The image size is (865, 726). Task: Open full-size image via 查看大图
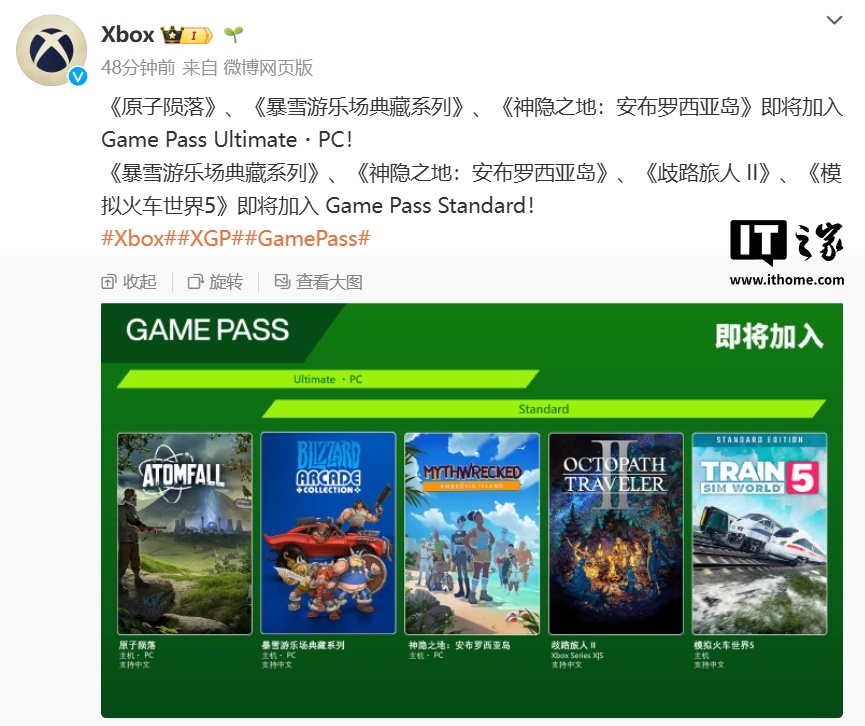pyautogui.click(x=318, y=282)
